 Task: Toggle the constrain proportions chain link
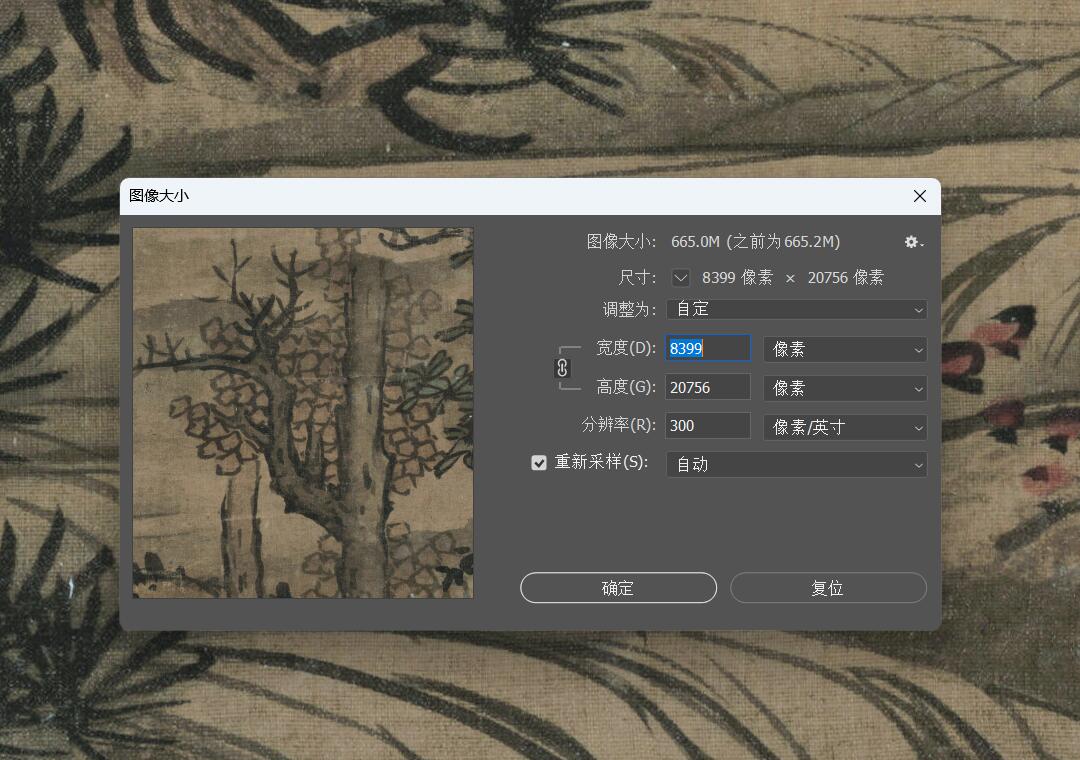pyautogui.click(x=562, y=369)
